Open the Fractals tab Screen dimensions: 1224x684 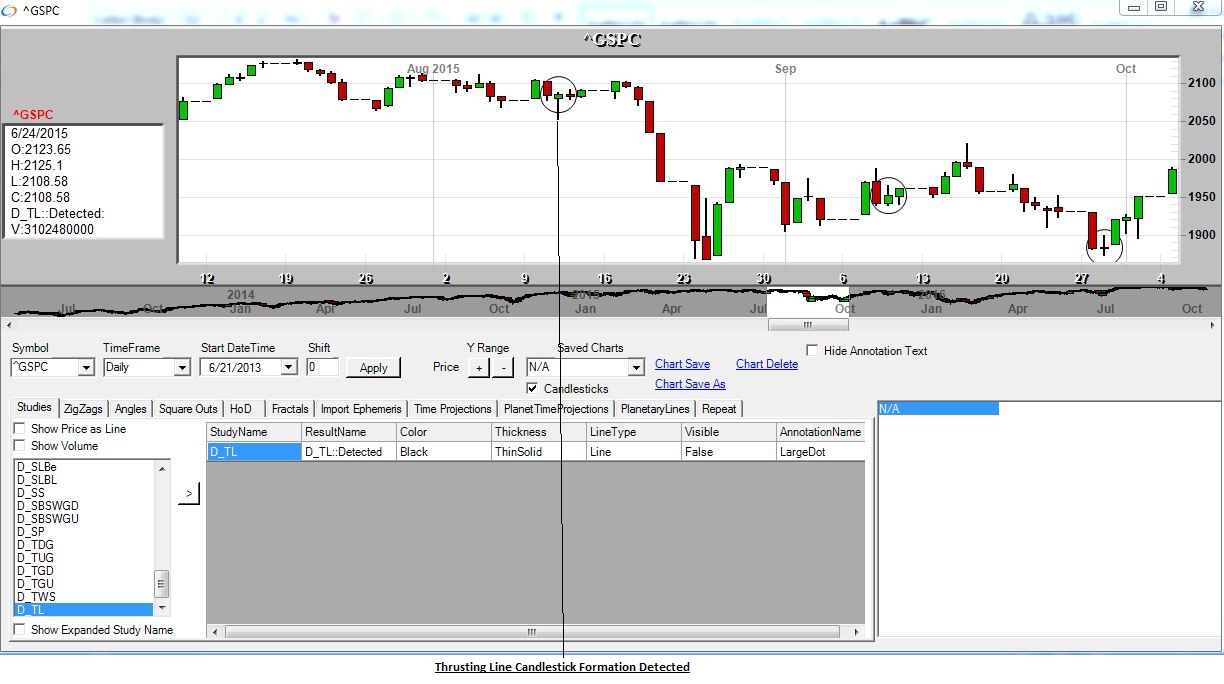pyautogui.click(x=290, y=409)
